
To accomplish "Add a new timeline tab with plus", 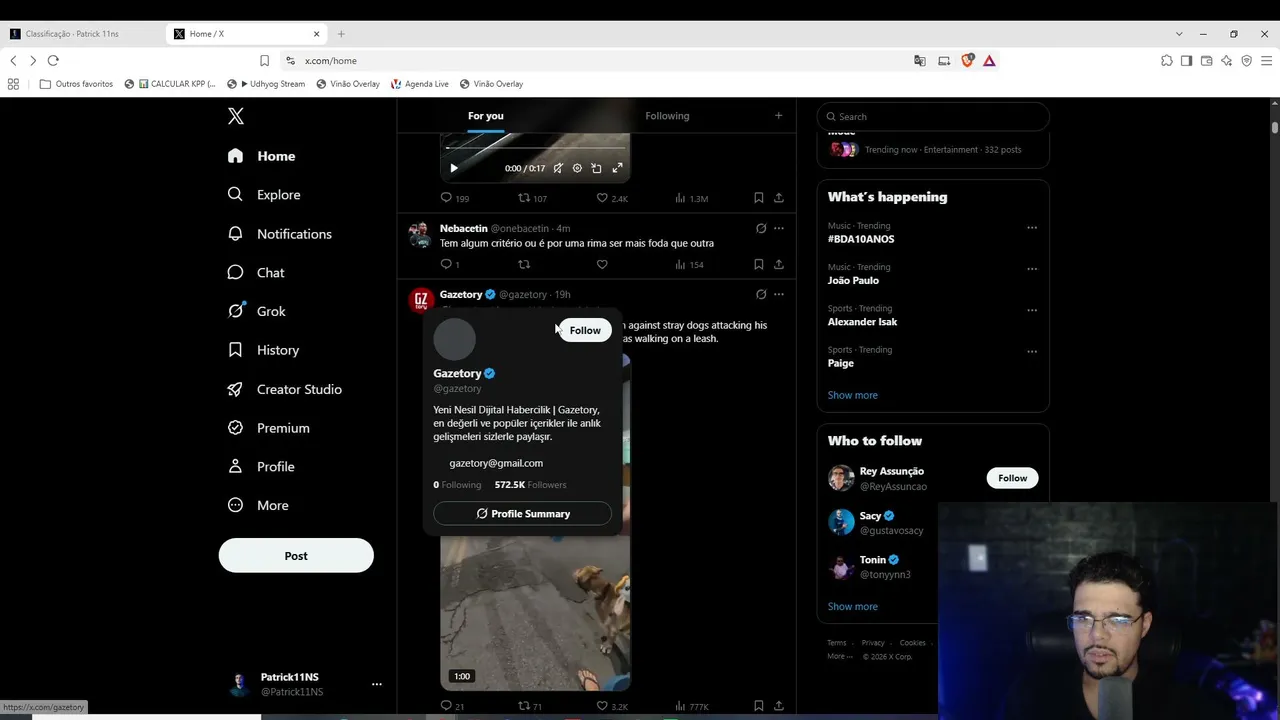I will click(779, 116).
